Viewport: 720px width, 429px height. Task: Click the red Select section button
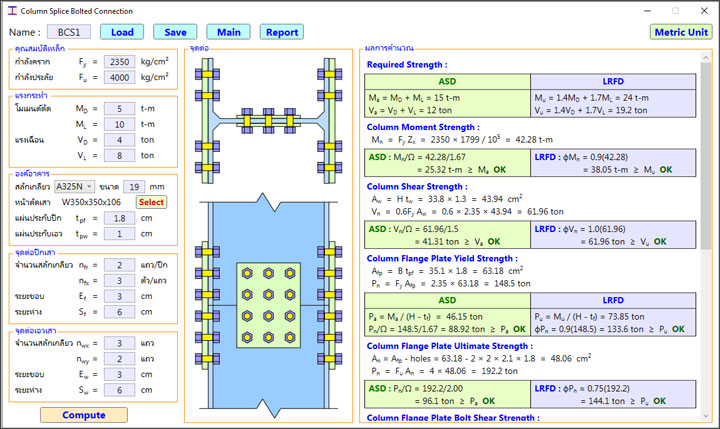pyautogui.click(x=152, y=202)
